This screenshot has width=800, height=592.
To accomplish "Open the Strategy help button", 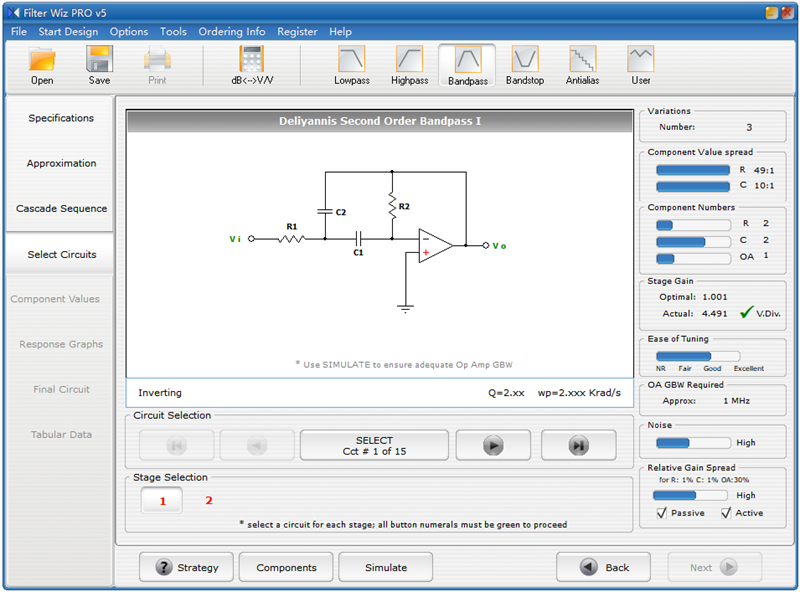I will [186, 567].
